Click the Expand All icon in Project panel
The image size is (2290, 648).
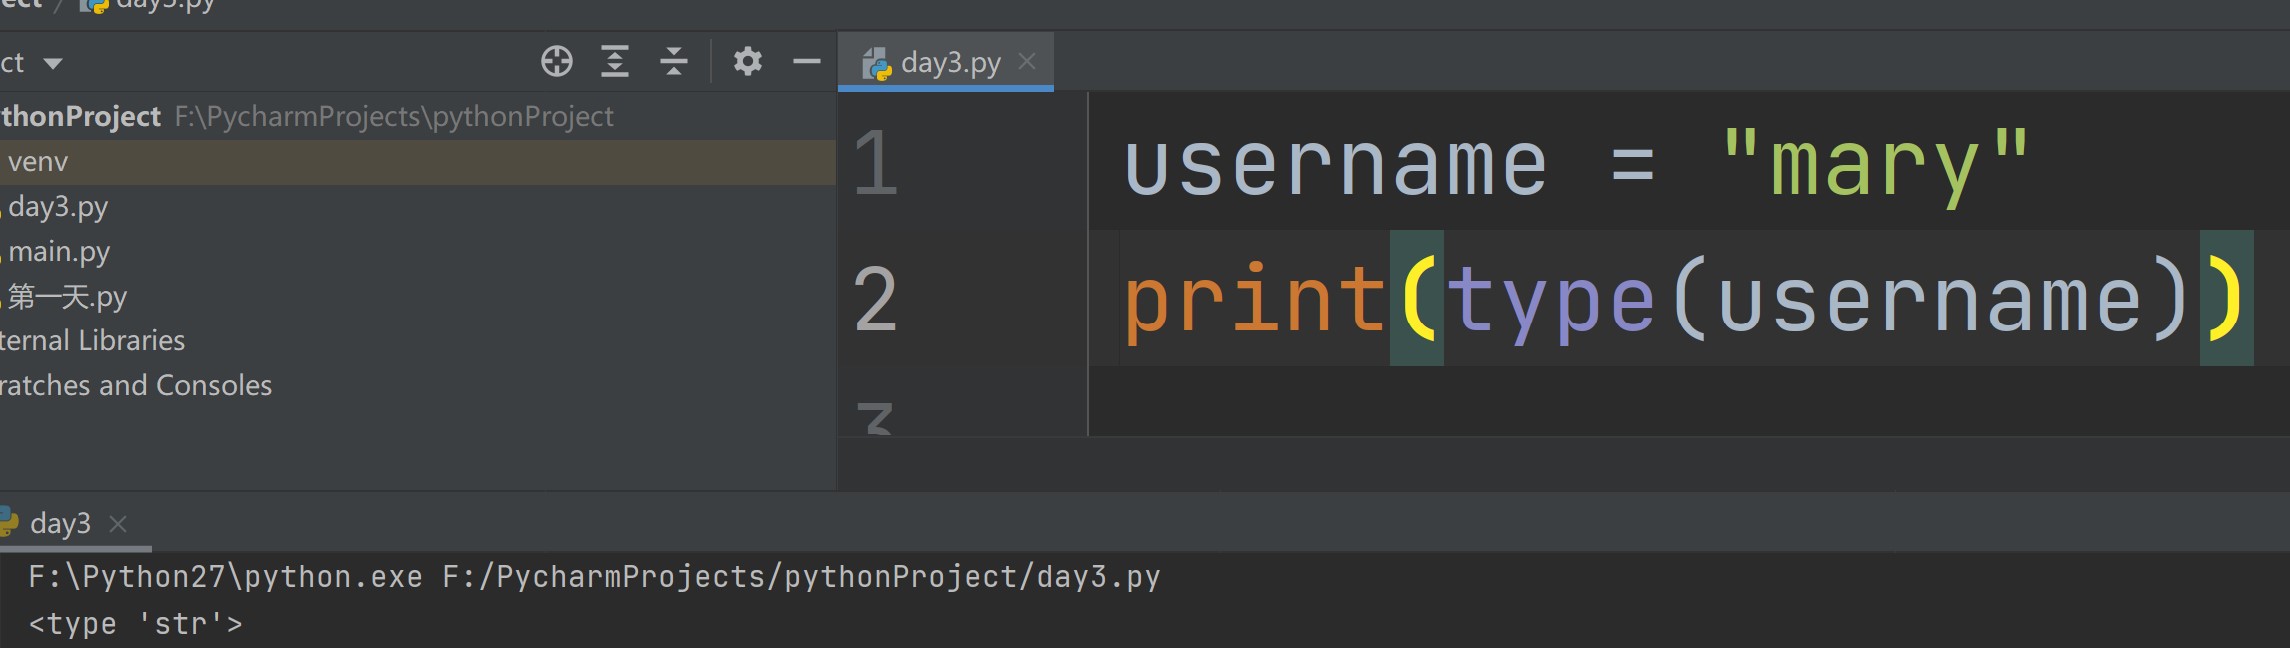click(614, 62)
